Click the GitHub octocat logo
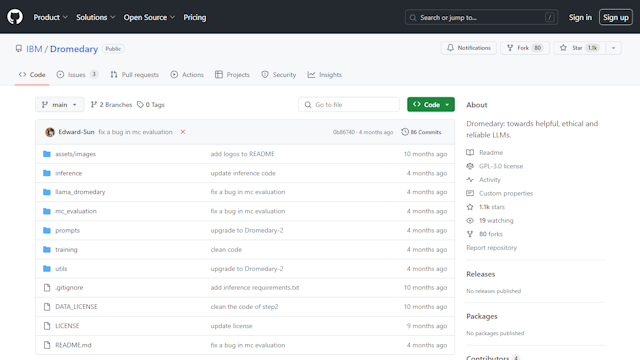 click(x=15, y=17)
